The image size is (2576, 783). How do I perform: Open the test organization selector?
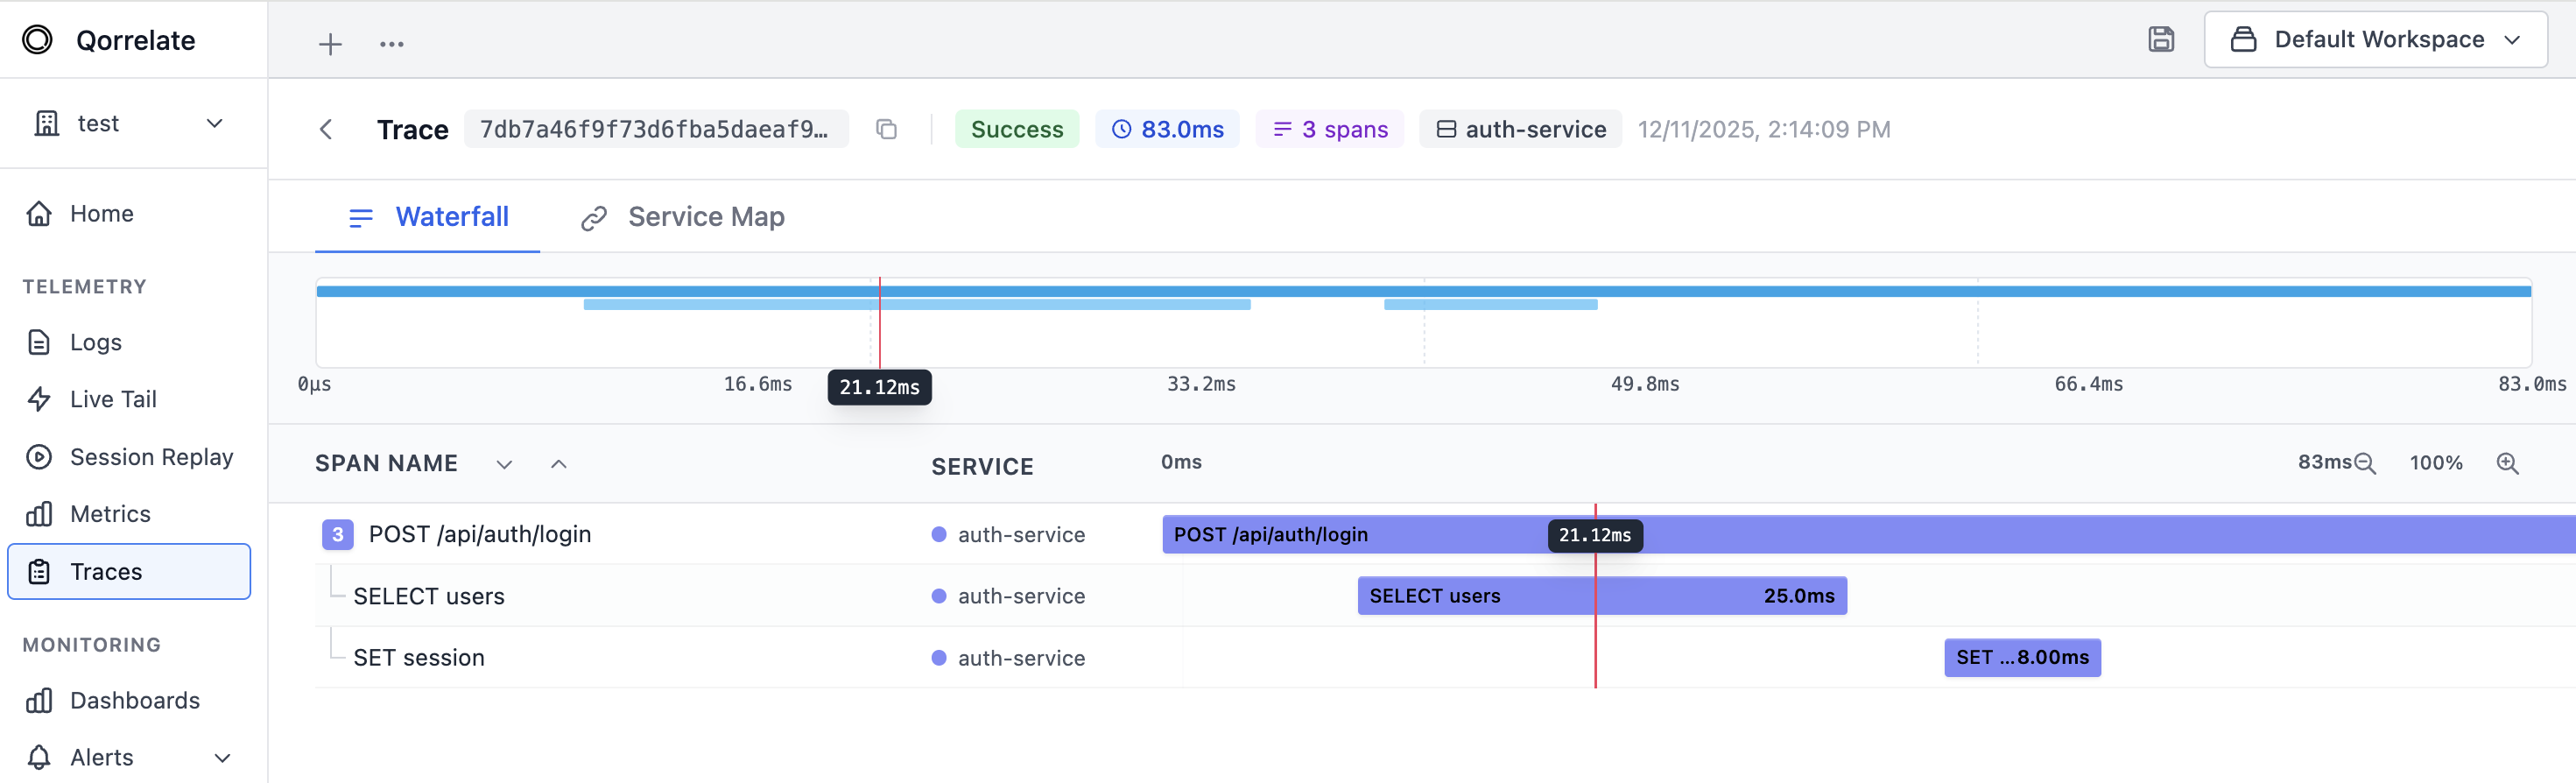point(130,123)
